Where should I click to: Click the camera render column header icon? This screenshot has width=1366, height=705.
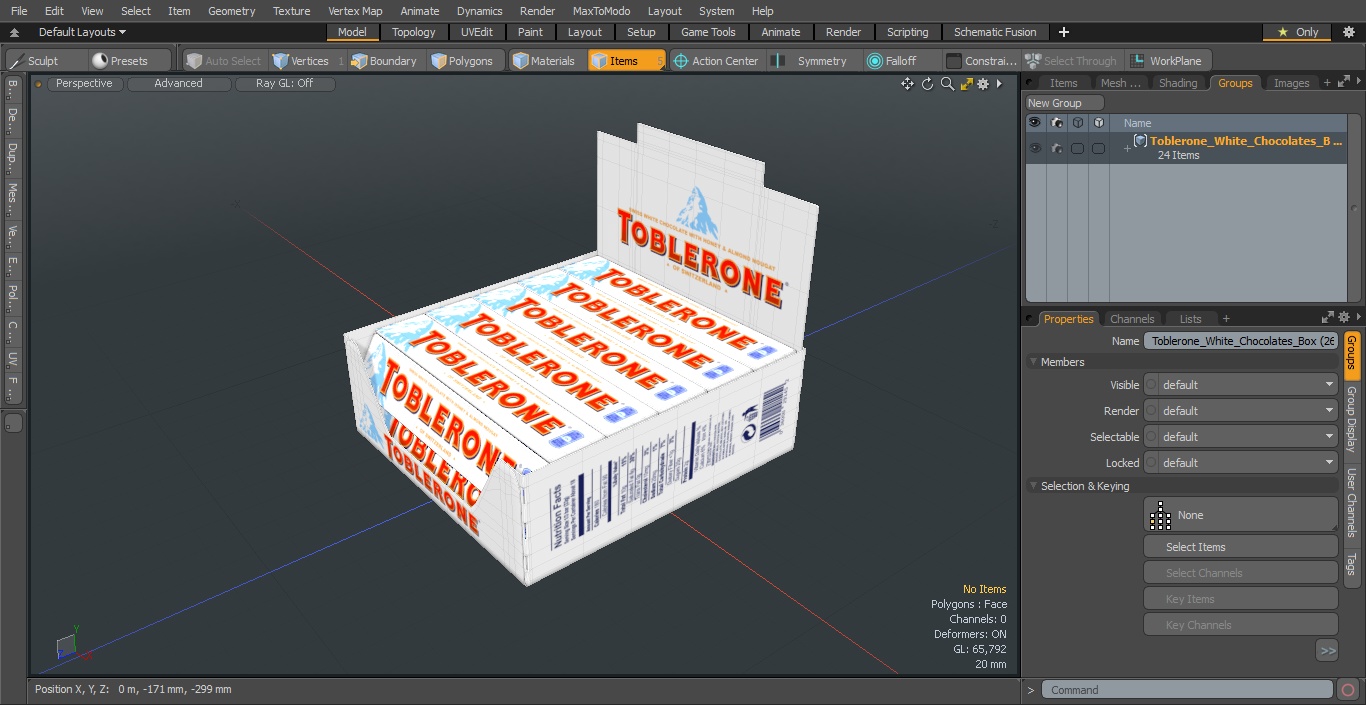1057,123
